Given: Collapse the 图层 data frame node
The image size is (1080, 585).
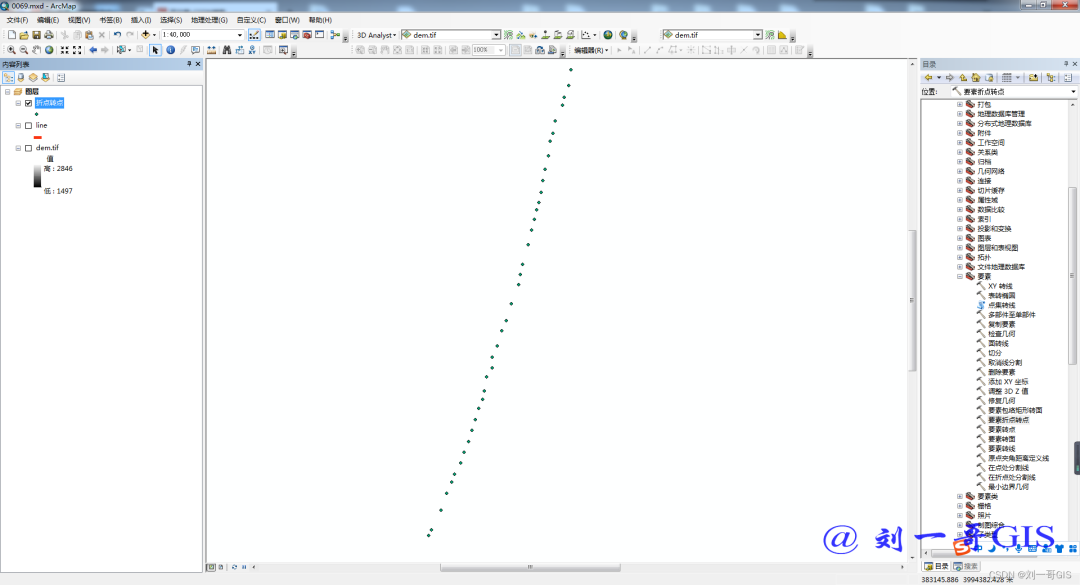Looking at the screenshot, I should click(x=8, y=92).
